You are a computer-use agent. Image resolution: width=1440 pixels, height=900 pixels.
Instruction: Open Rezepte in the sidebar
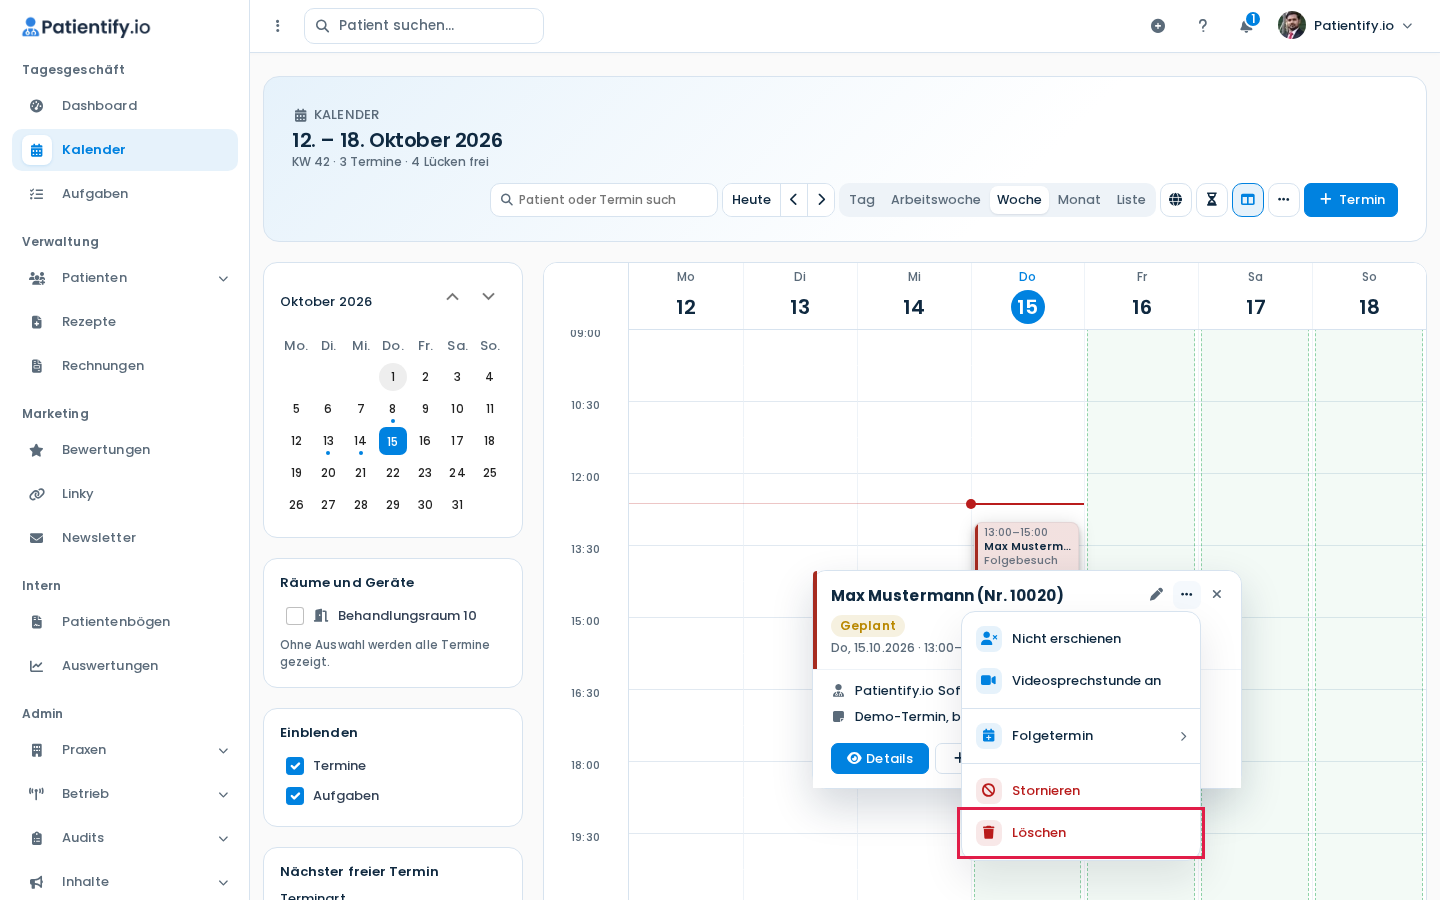point(125,322)
